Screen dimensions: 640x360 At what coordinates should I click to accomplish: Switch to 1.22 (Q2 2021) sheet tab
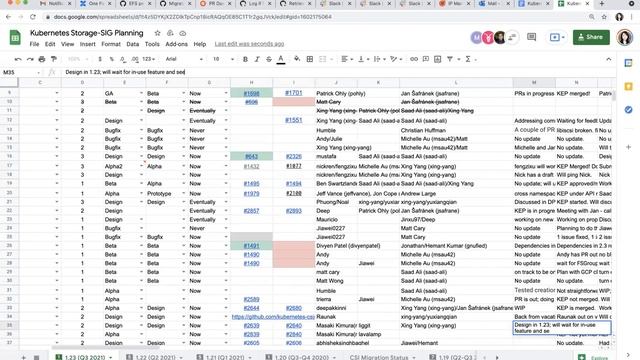155,357
